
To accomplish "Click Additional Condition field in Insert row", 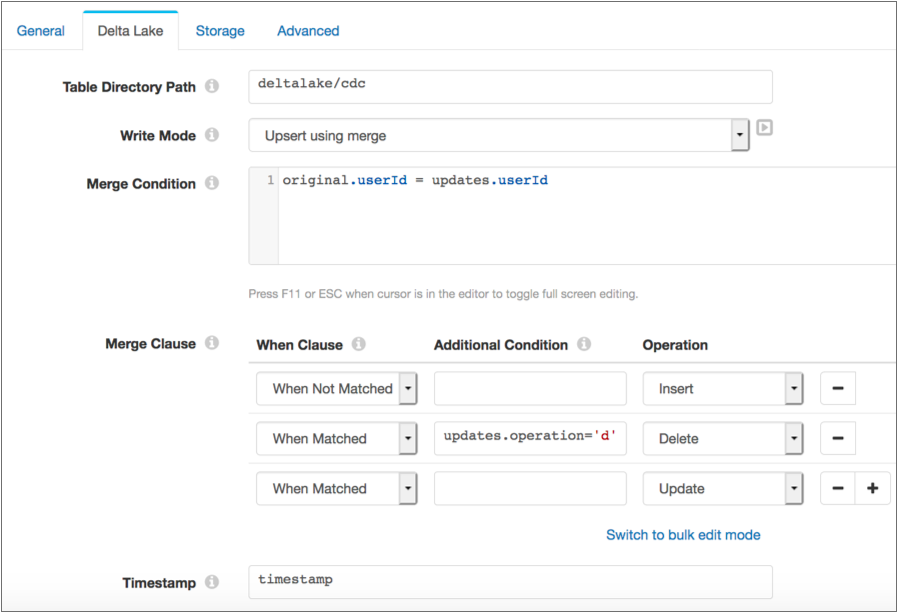I will (x=530, y=389).
